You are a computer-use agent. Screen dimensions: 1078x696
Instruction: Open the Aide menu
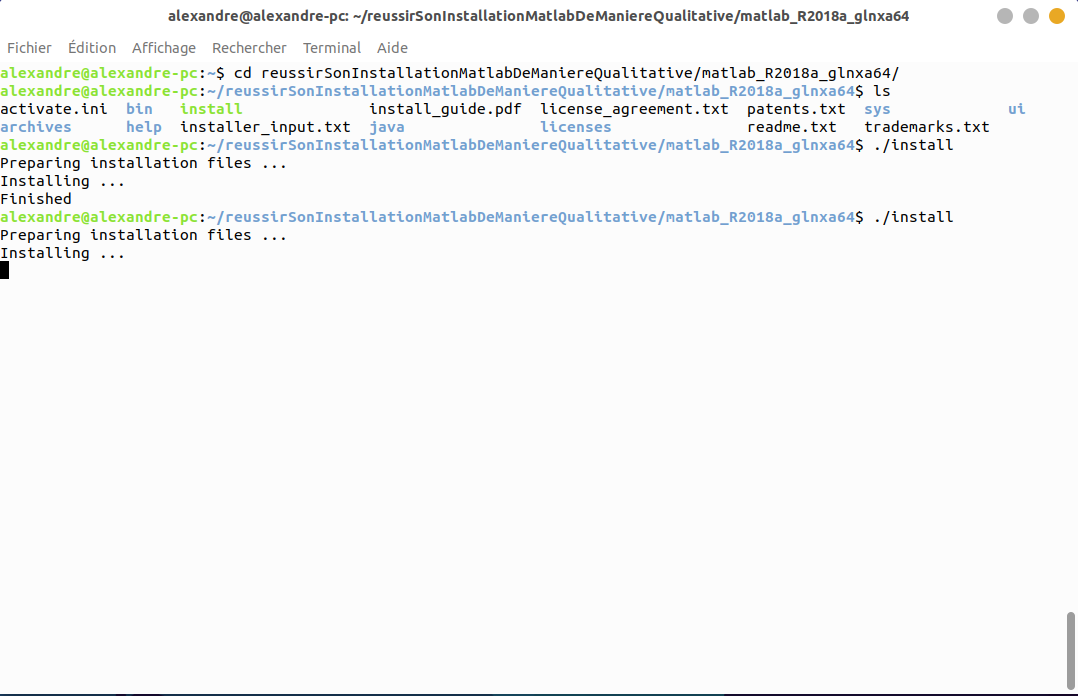[x=393, y=48]
